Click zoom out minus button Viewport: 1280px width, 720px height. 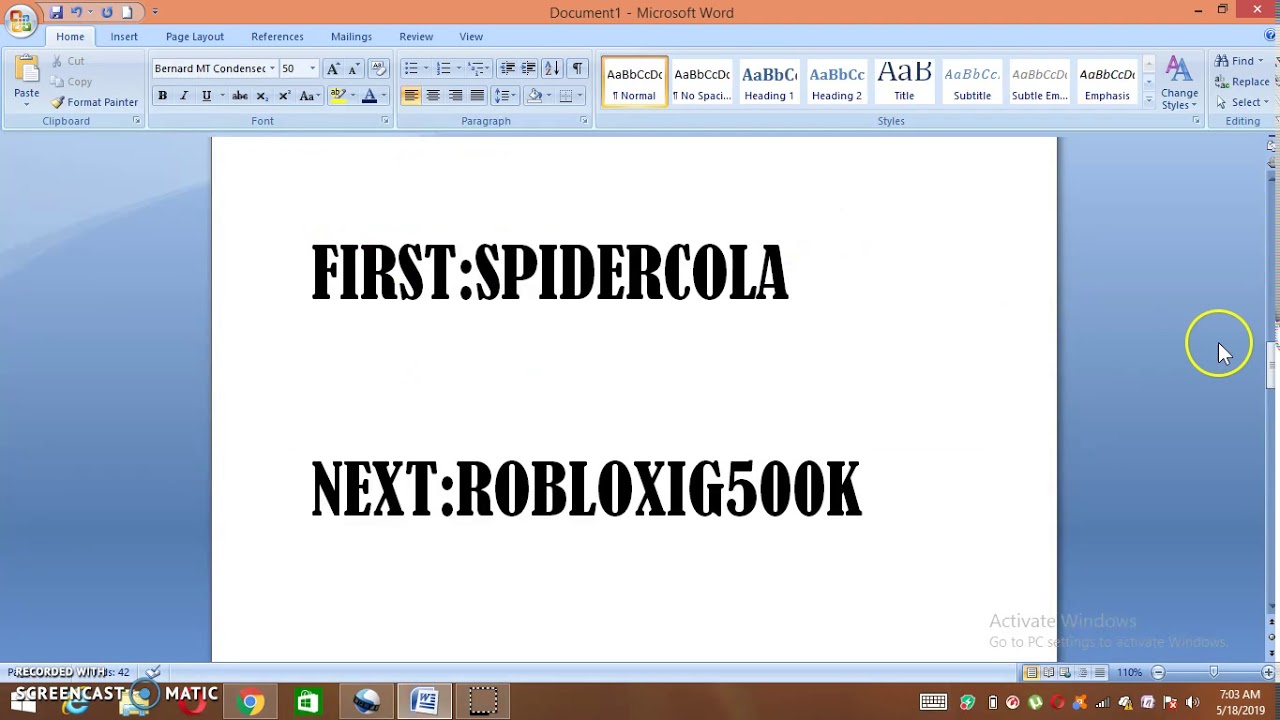tap(1158, 672)
